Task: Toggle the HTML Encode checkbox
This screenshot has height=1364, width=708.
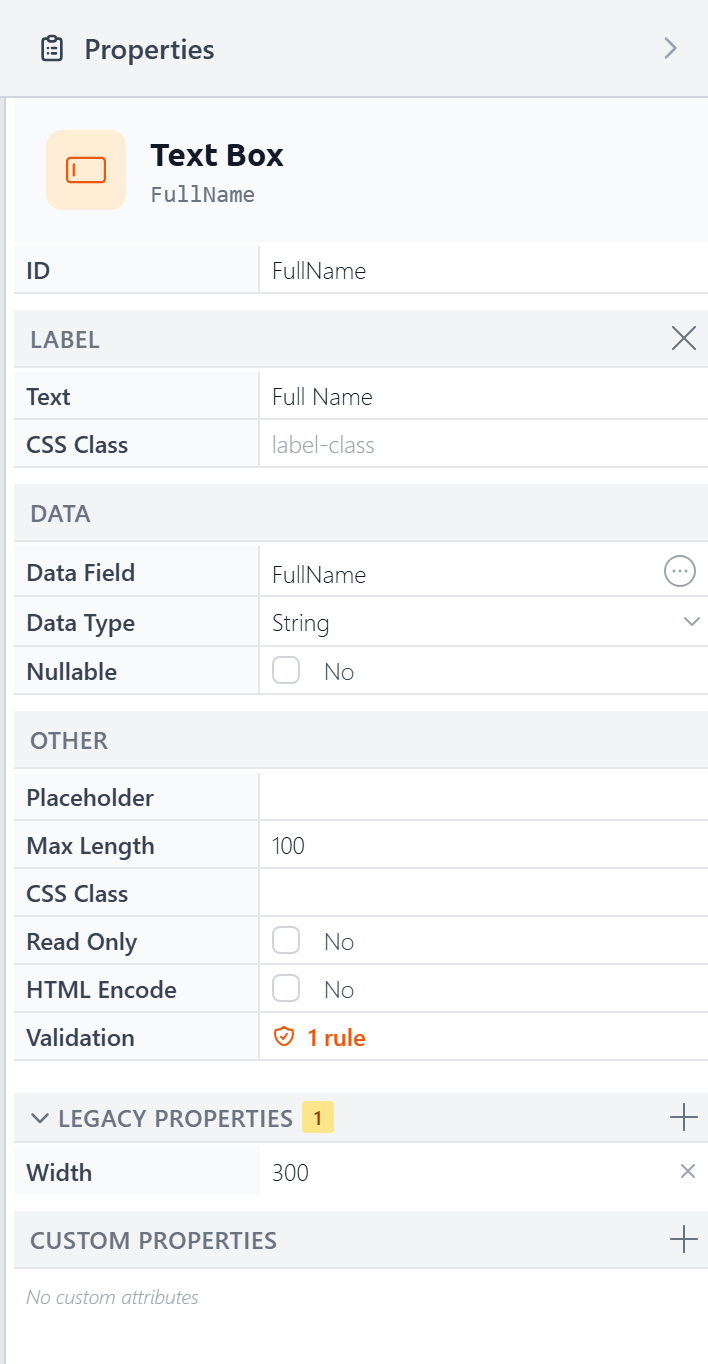Action: pyautogui.click(x=286, y=988)
